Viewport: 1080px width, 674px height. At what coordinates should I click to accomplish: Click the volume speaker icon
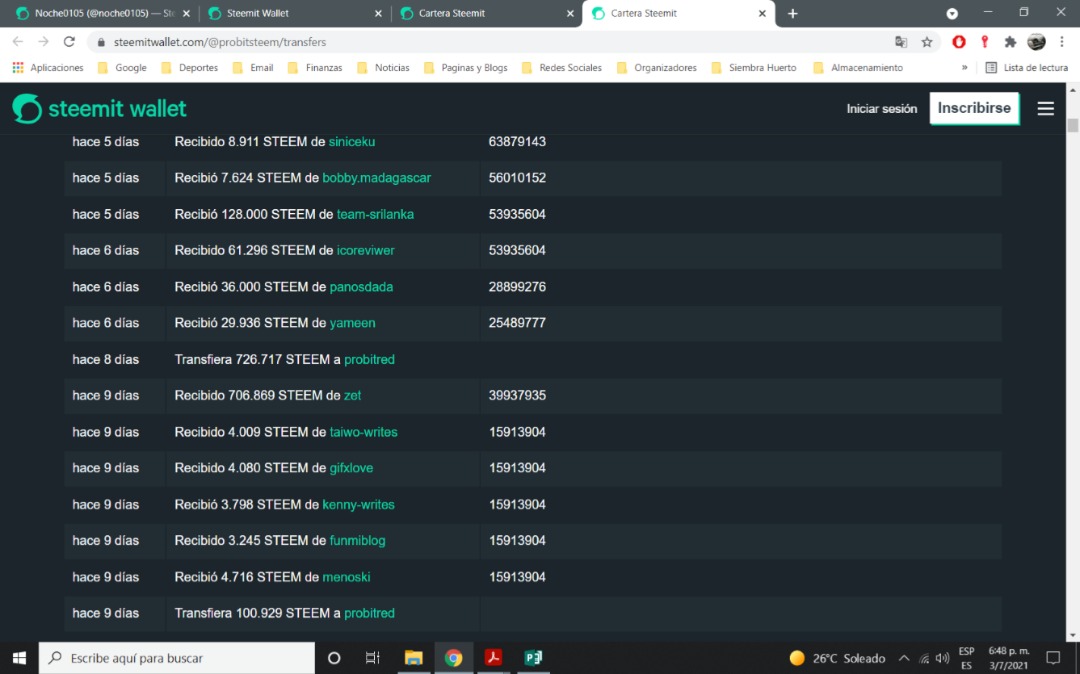click(x=942, y=659)
